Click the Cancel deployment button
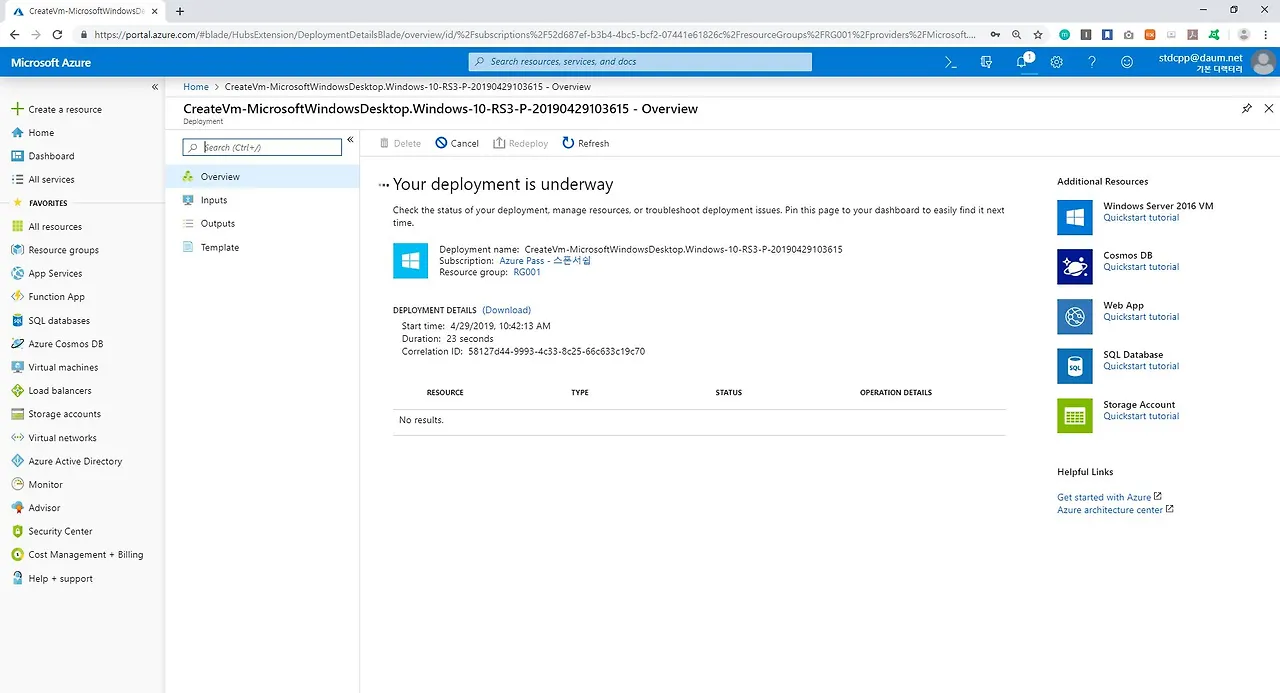Viewport: 1280px width, 693px height. (x=457, y=144)
